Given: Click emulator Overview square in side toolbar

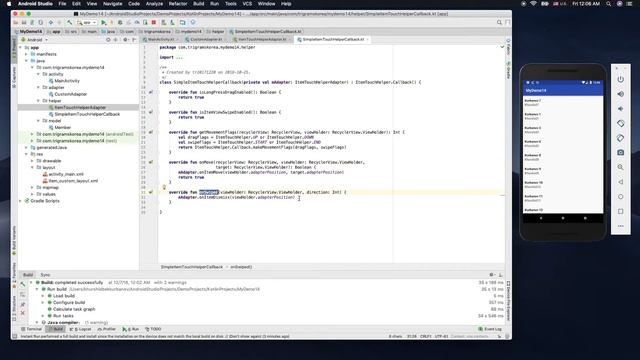Looking at the screenshot, I should pyautogui.click(x=620, y=211).
